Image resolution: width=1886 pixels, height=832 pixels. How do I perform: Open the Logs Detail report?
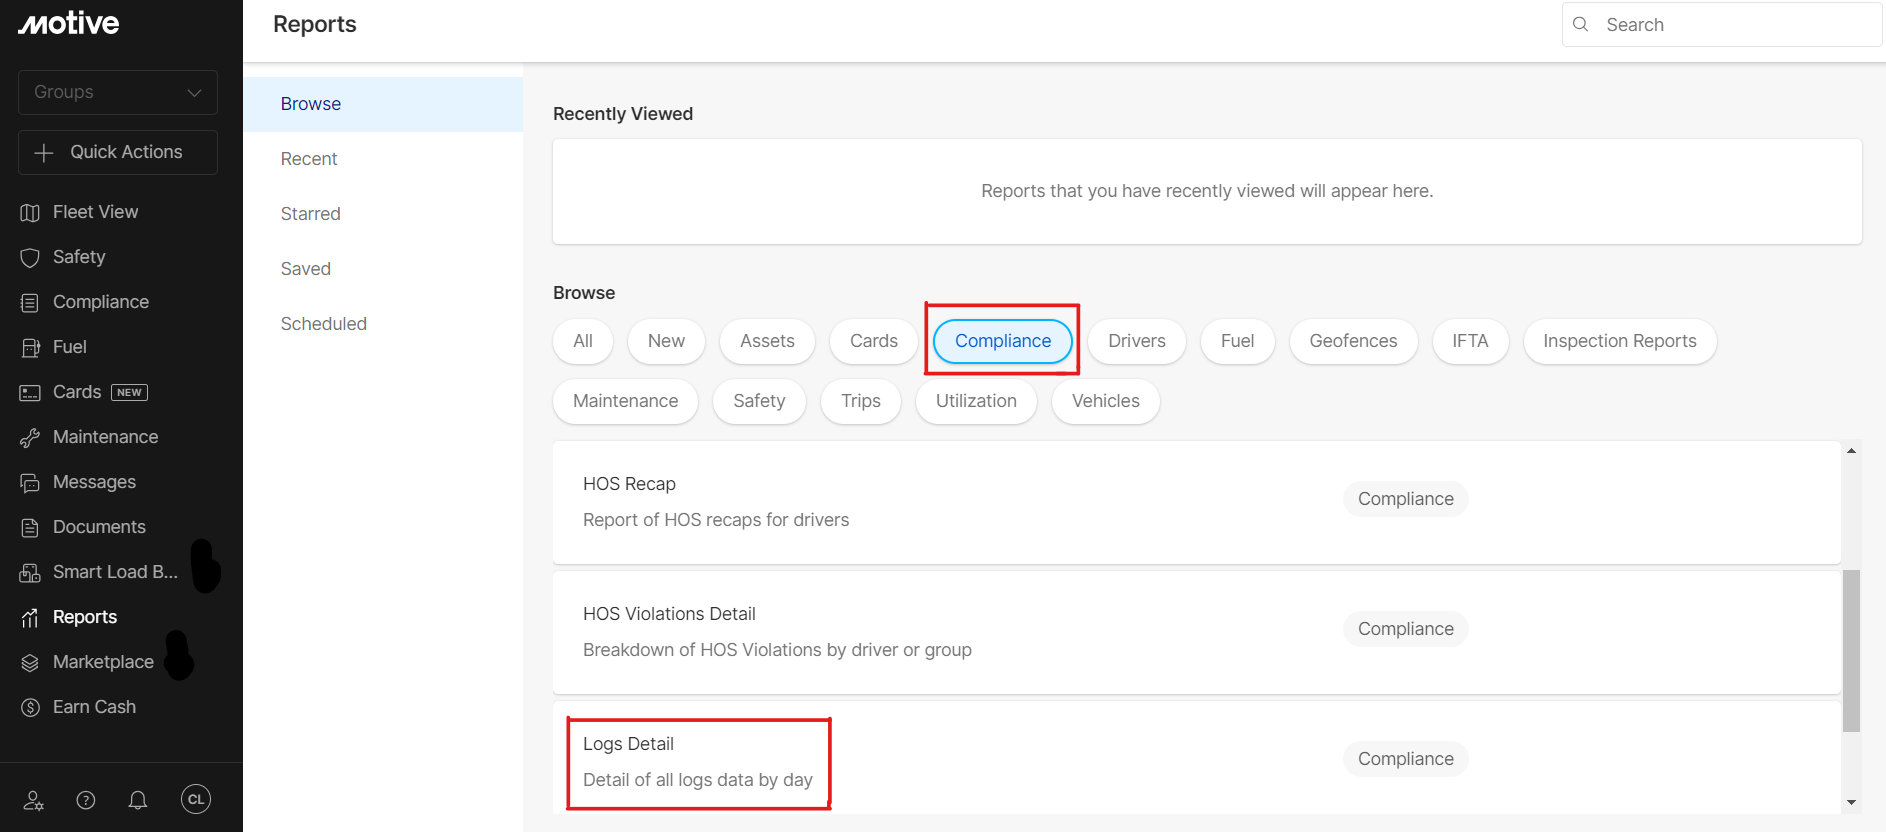coord(1196,757)
